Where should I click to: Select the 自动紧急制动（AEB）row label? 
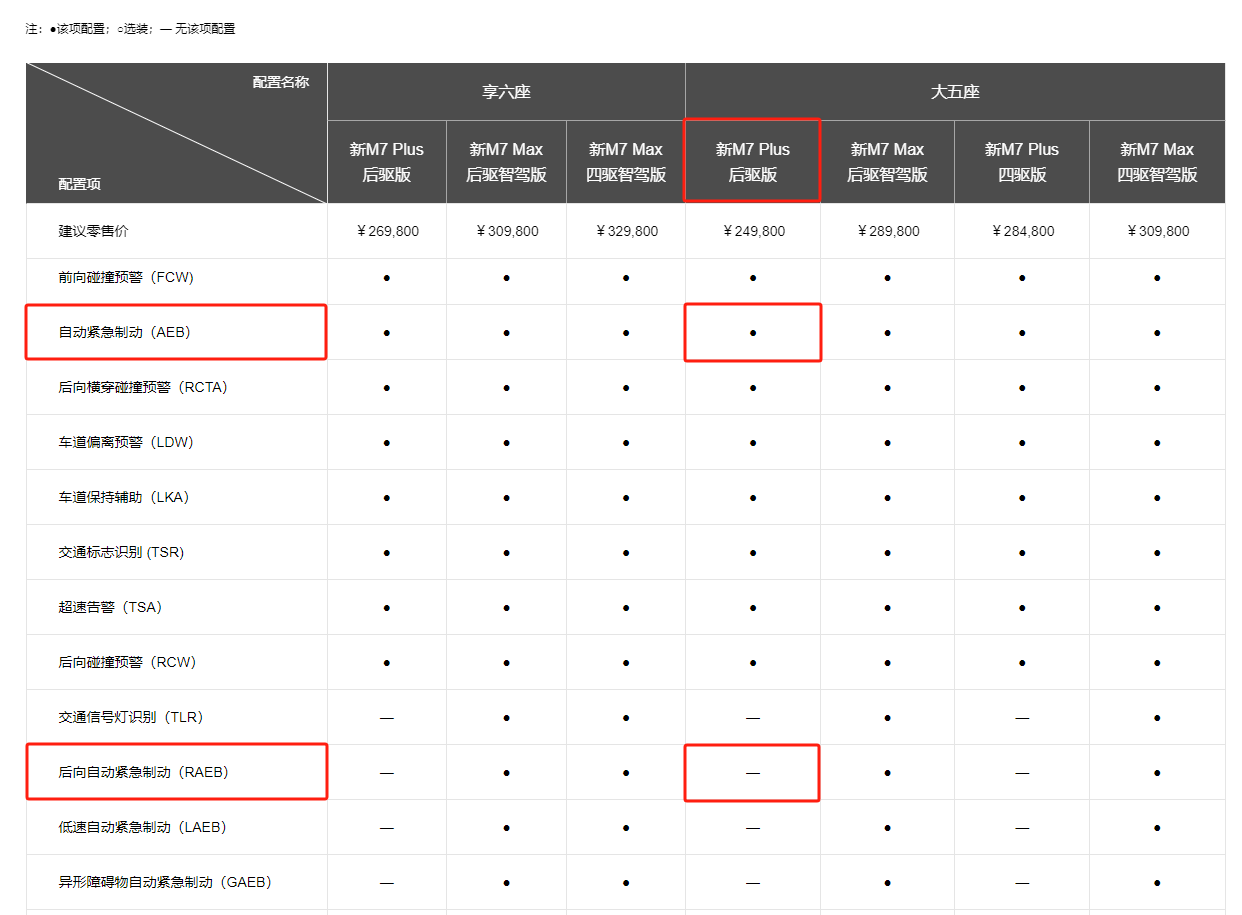[124, 332]
